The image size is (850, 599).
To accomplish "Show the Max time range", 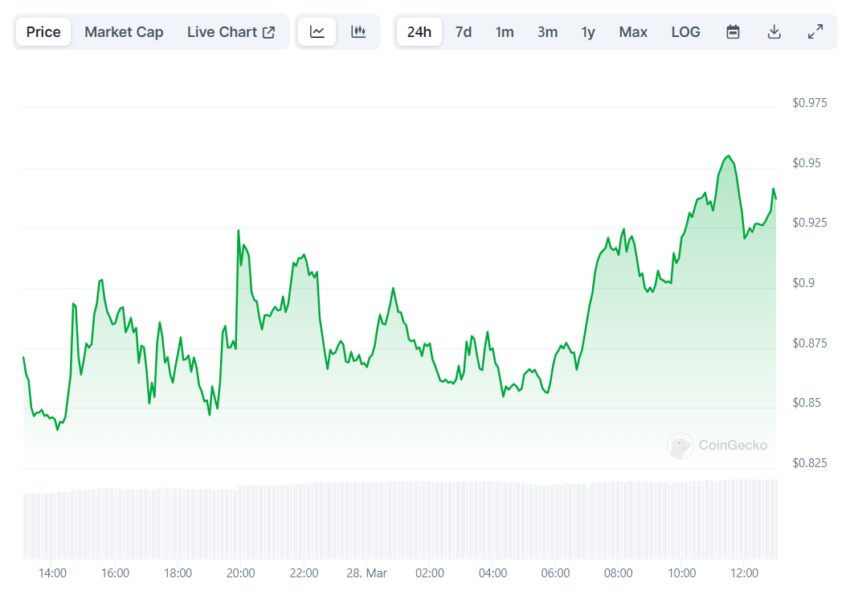I will tap(633, 32).
